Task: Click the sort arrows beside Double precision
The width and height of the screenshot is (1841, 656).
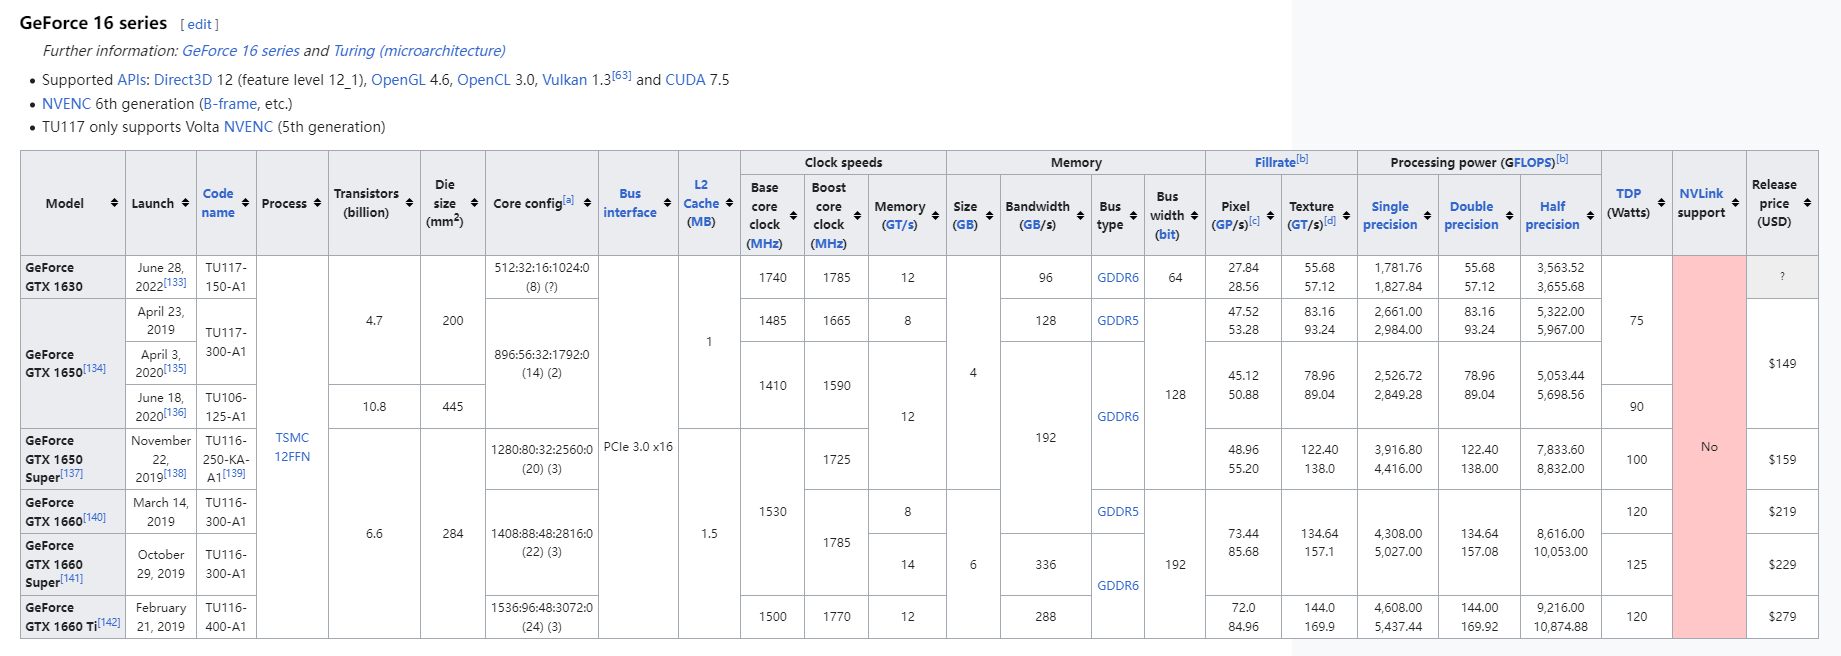Action: click(1508, 216)
